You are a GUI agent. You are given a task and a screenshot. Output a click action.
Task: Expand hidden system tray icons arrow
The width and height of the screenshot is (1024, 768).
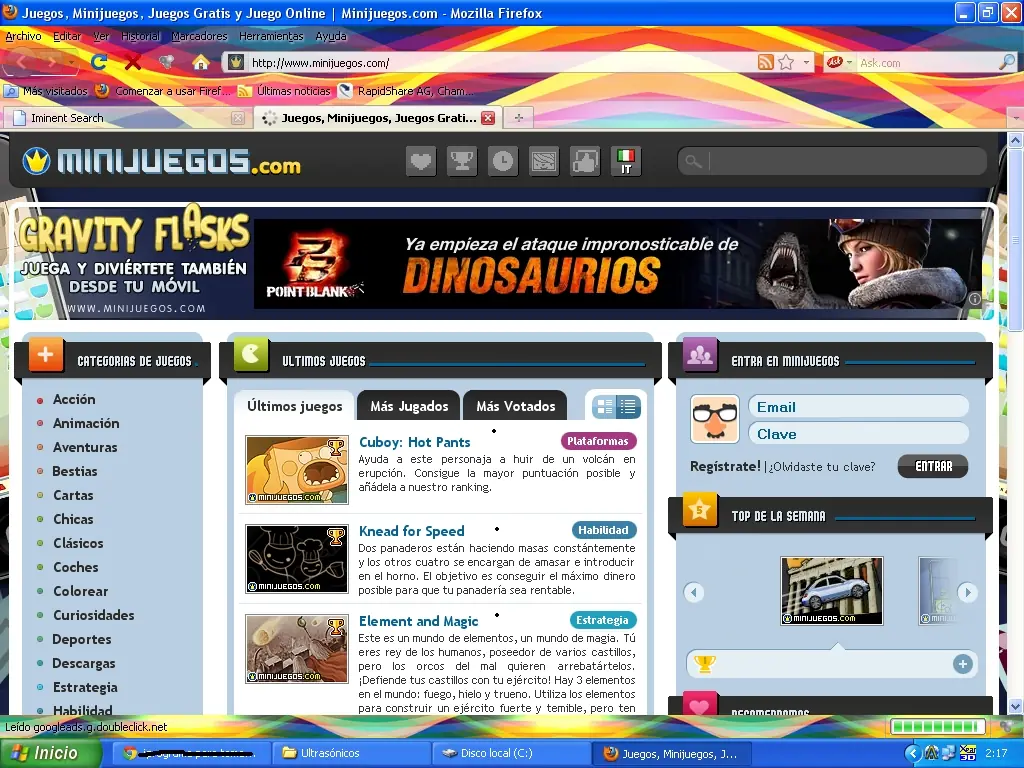pos(913,753)
